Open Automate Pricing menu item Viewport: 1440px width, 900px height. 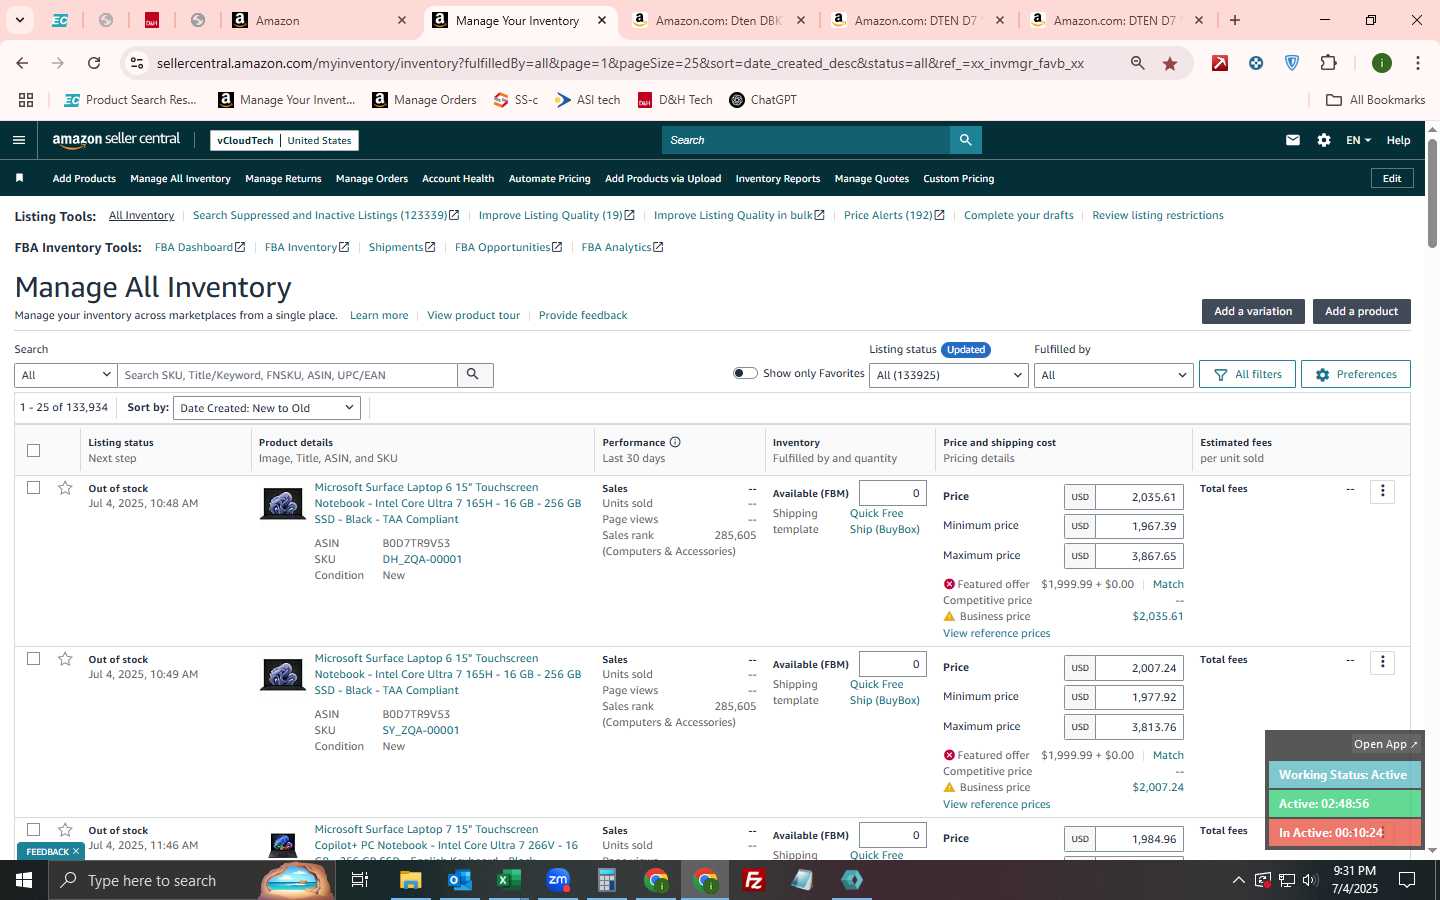549,179
